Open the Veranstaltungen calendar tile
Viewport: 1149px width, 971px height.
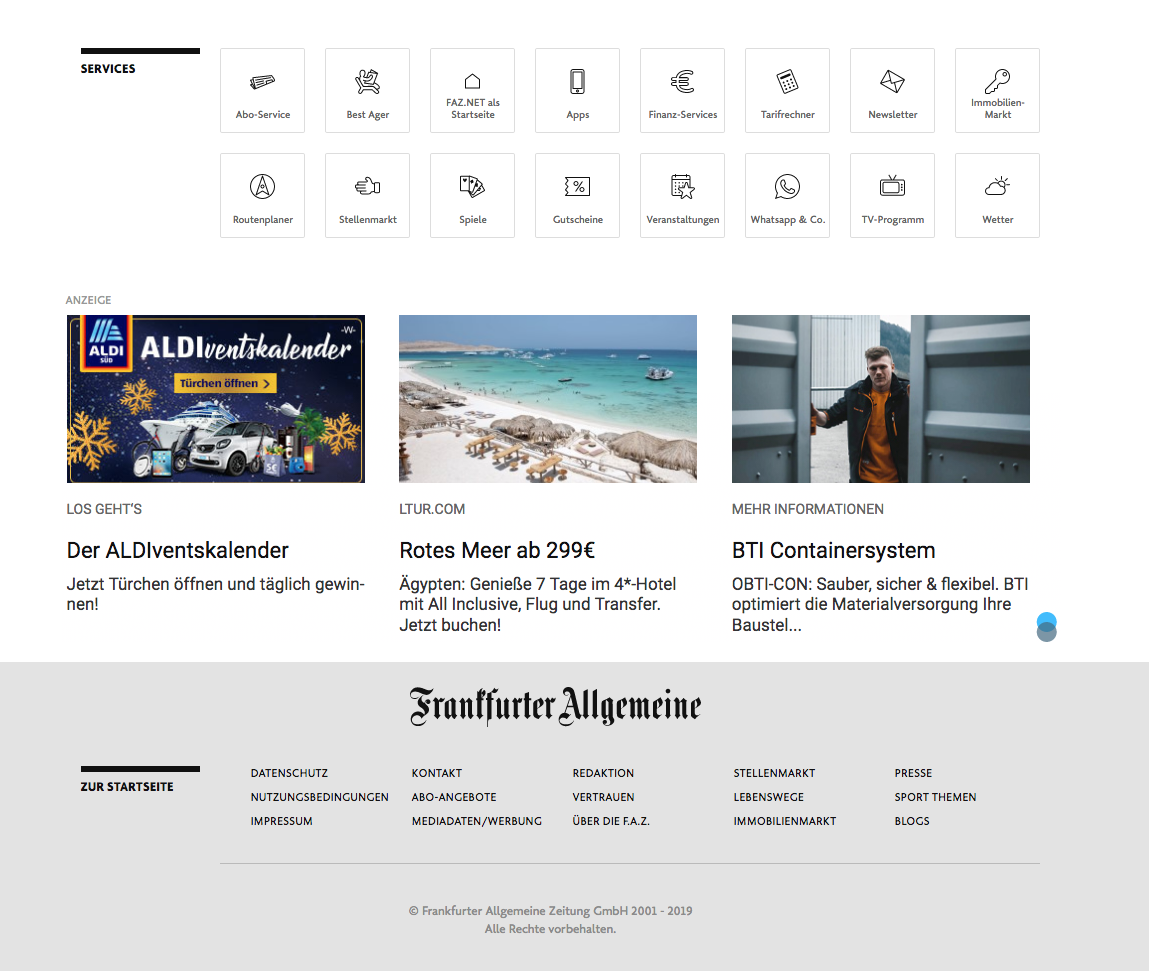(x=682, y=196)
